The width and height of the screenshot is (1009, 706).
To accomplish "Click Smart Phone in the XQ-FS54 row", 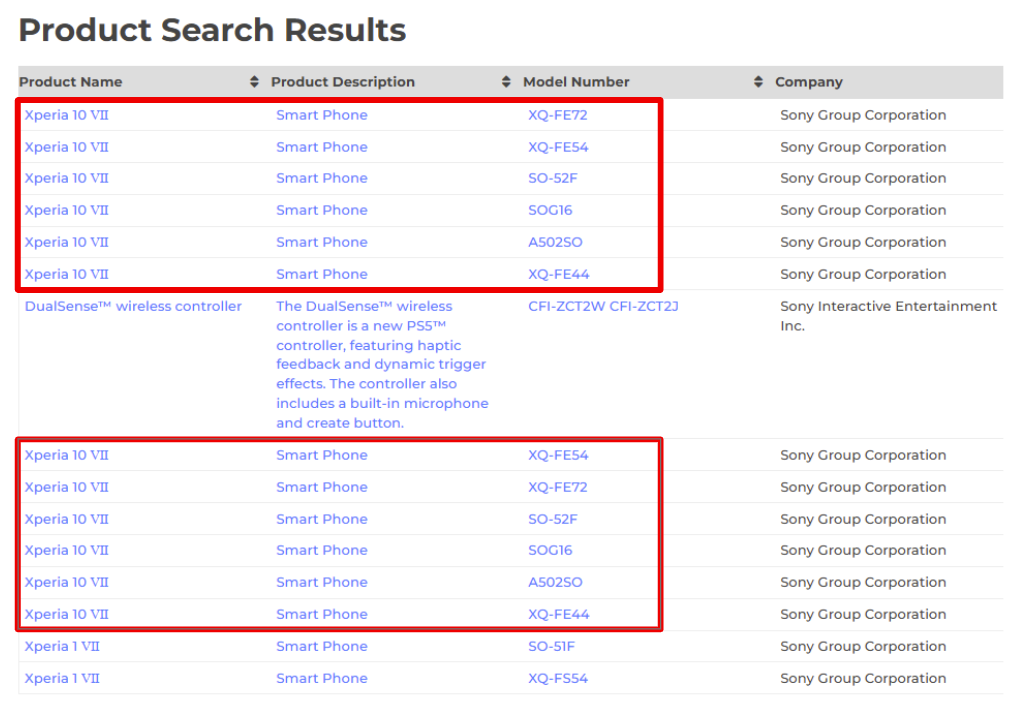I will coord(321,678).
